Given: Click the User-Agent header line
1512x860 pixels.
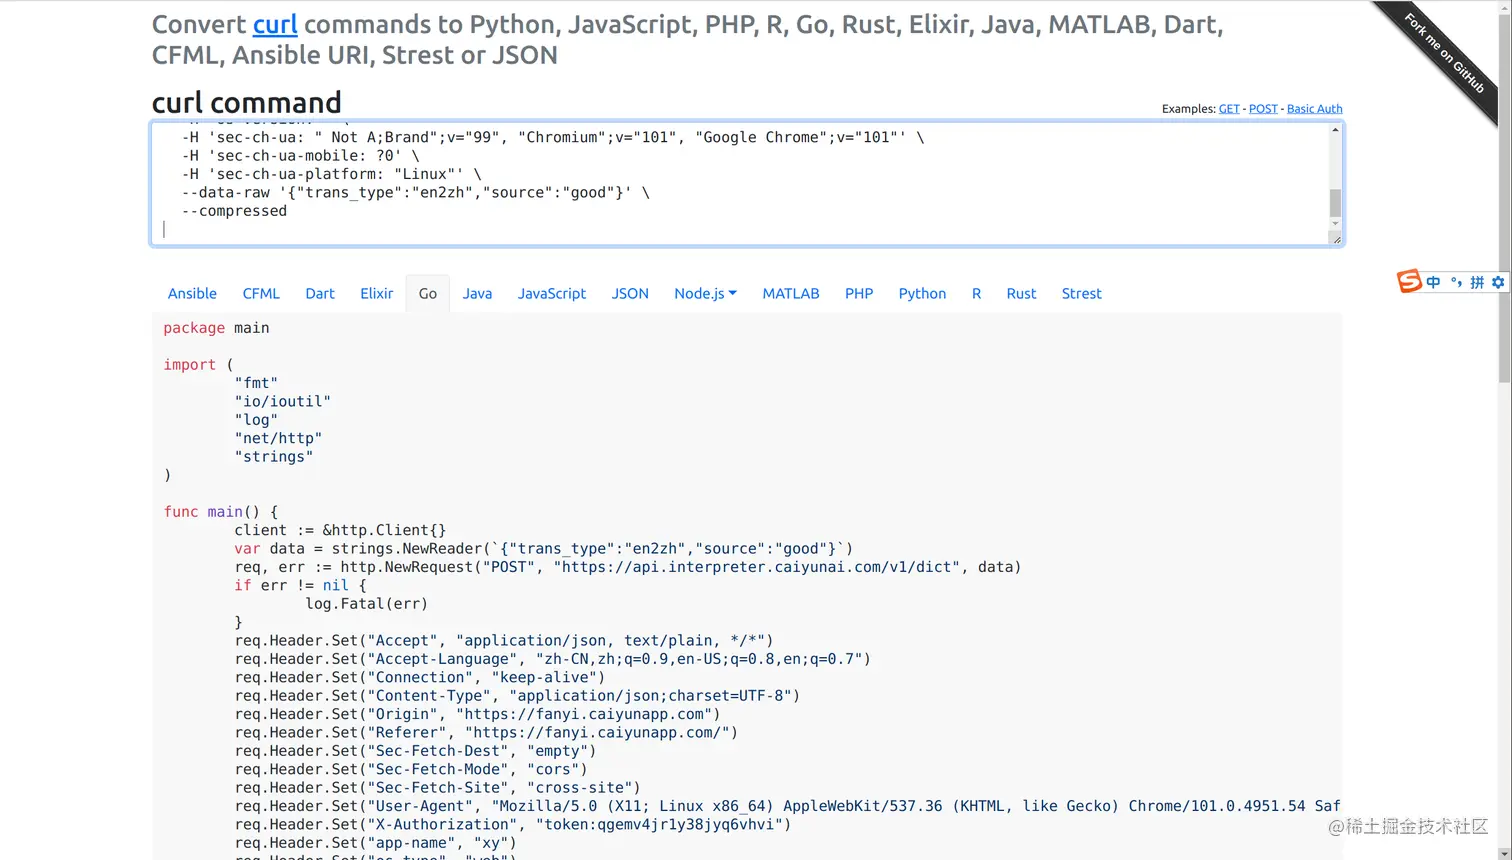Looking at the screenshot, I should pyautogui.click(x=788, y=806).
